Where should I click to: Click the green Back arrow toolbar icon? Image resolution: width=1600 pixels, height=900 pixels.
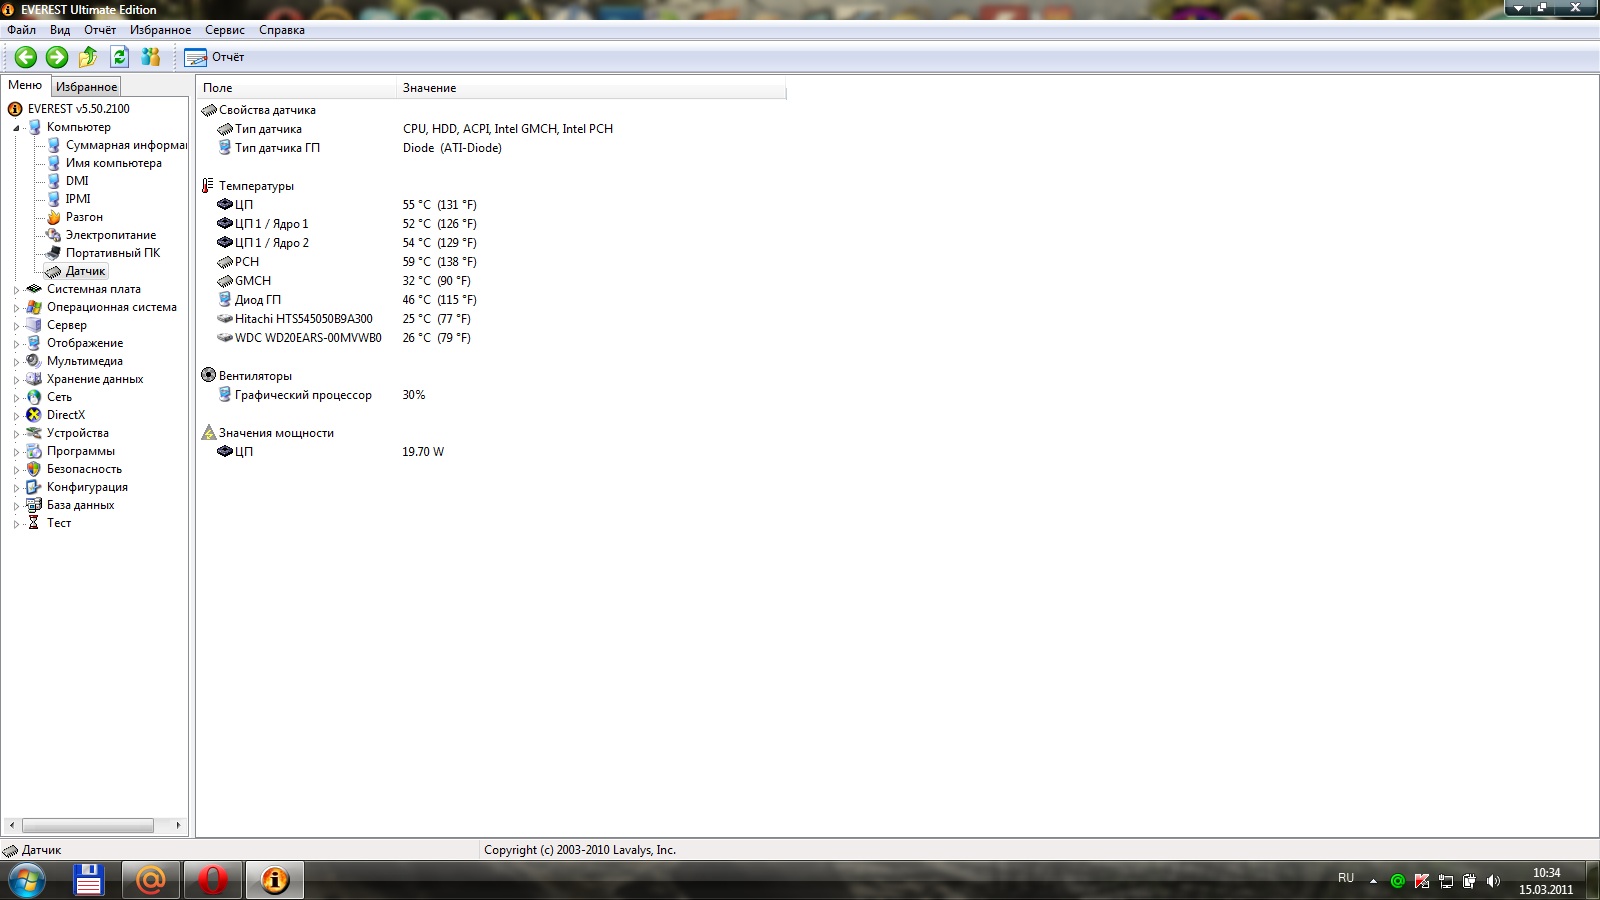click(26, 57)
